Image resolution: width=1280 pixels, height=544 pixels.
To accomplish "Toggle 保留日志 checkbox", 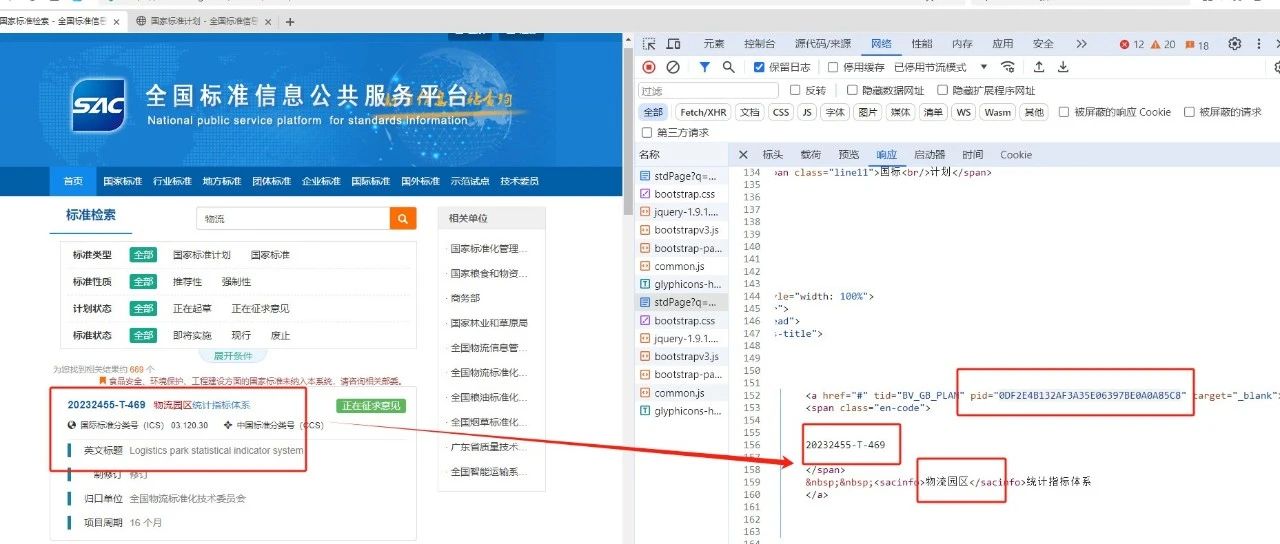I will pos(759,67).
